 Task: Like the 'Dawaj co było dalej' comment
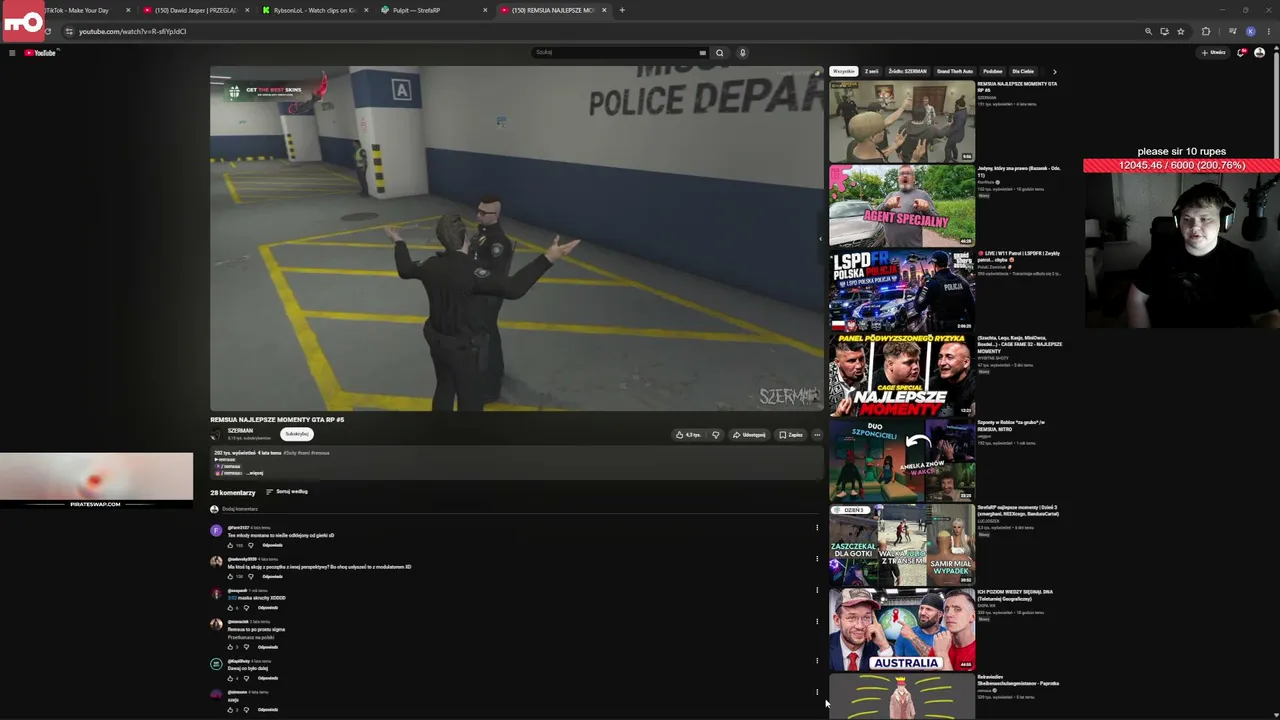point(230,678)
